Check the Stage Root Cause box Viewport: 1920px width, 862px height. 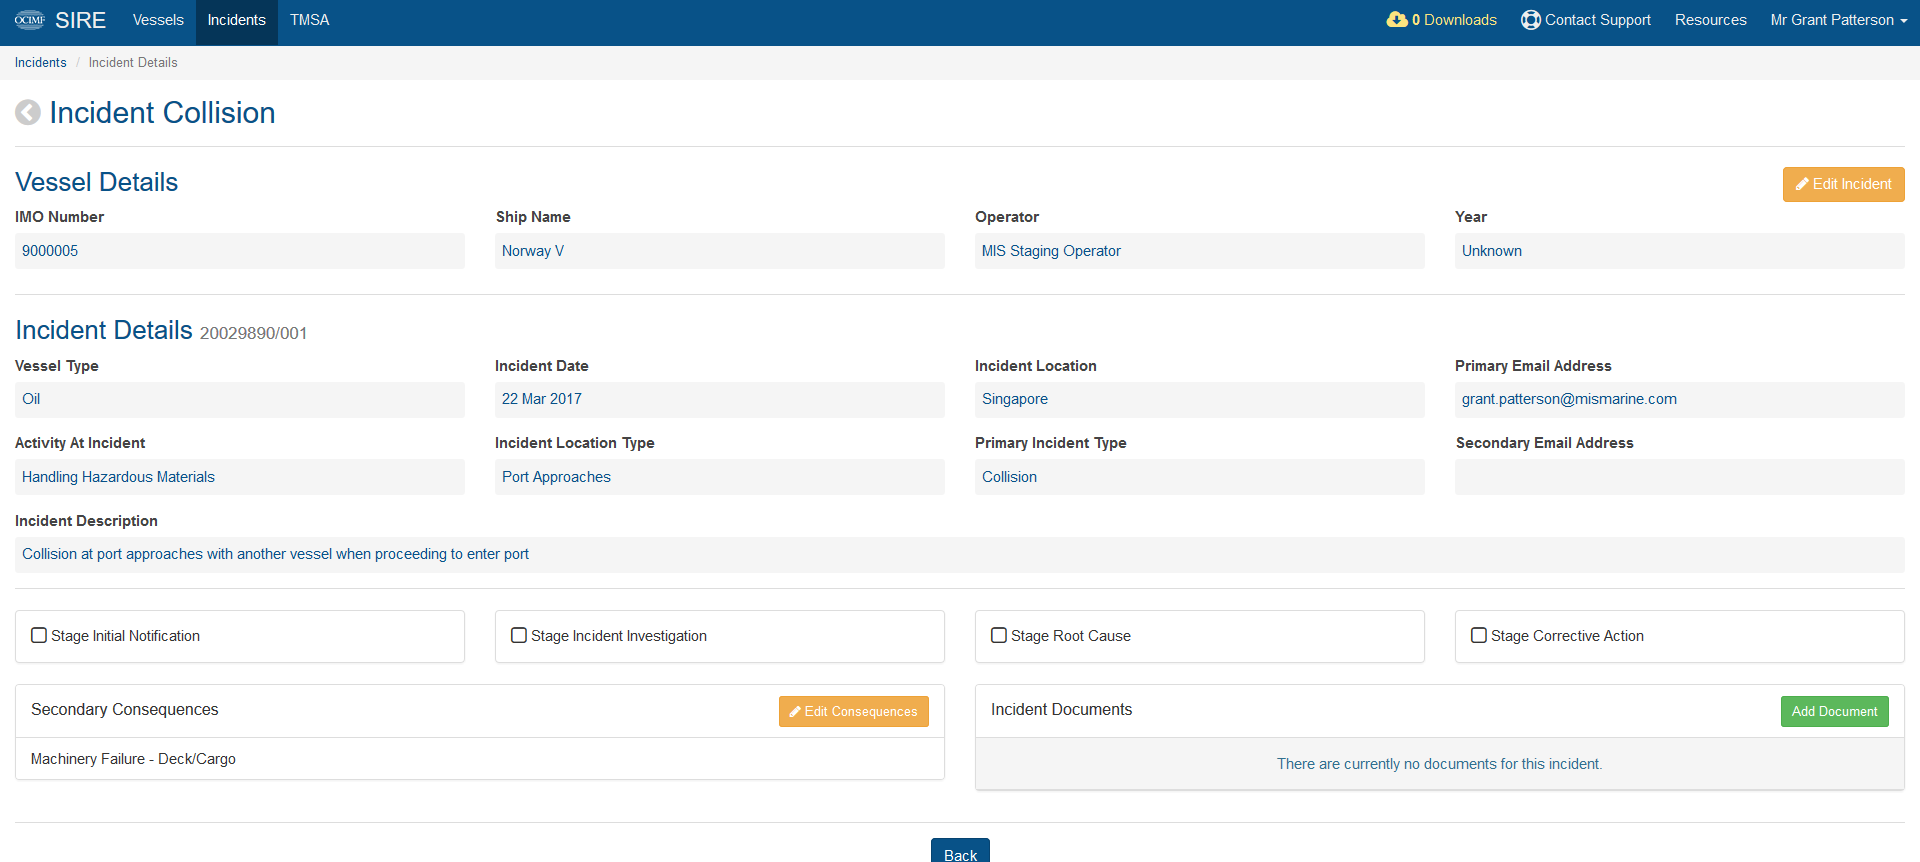(x=999, y=635)
